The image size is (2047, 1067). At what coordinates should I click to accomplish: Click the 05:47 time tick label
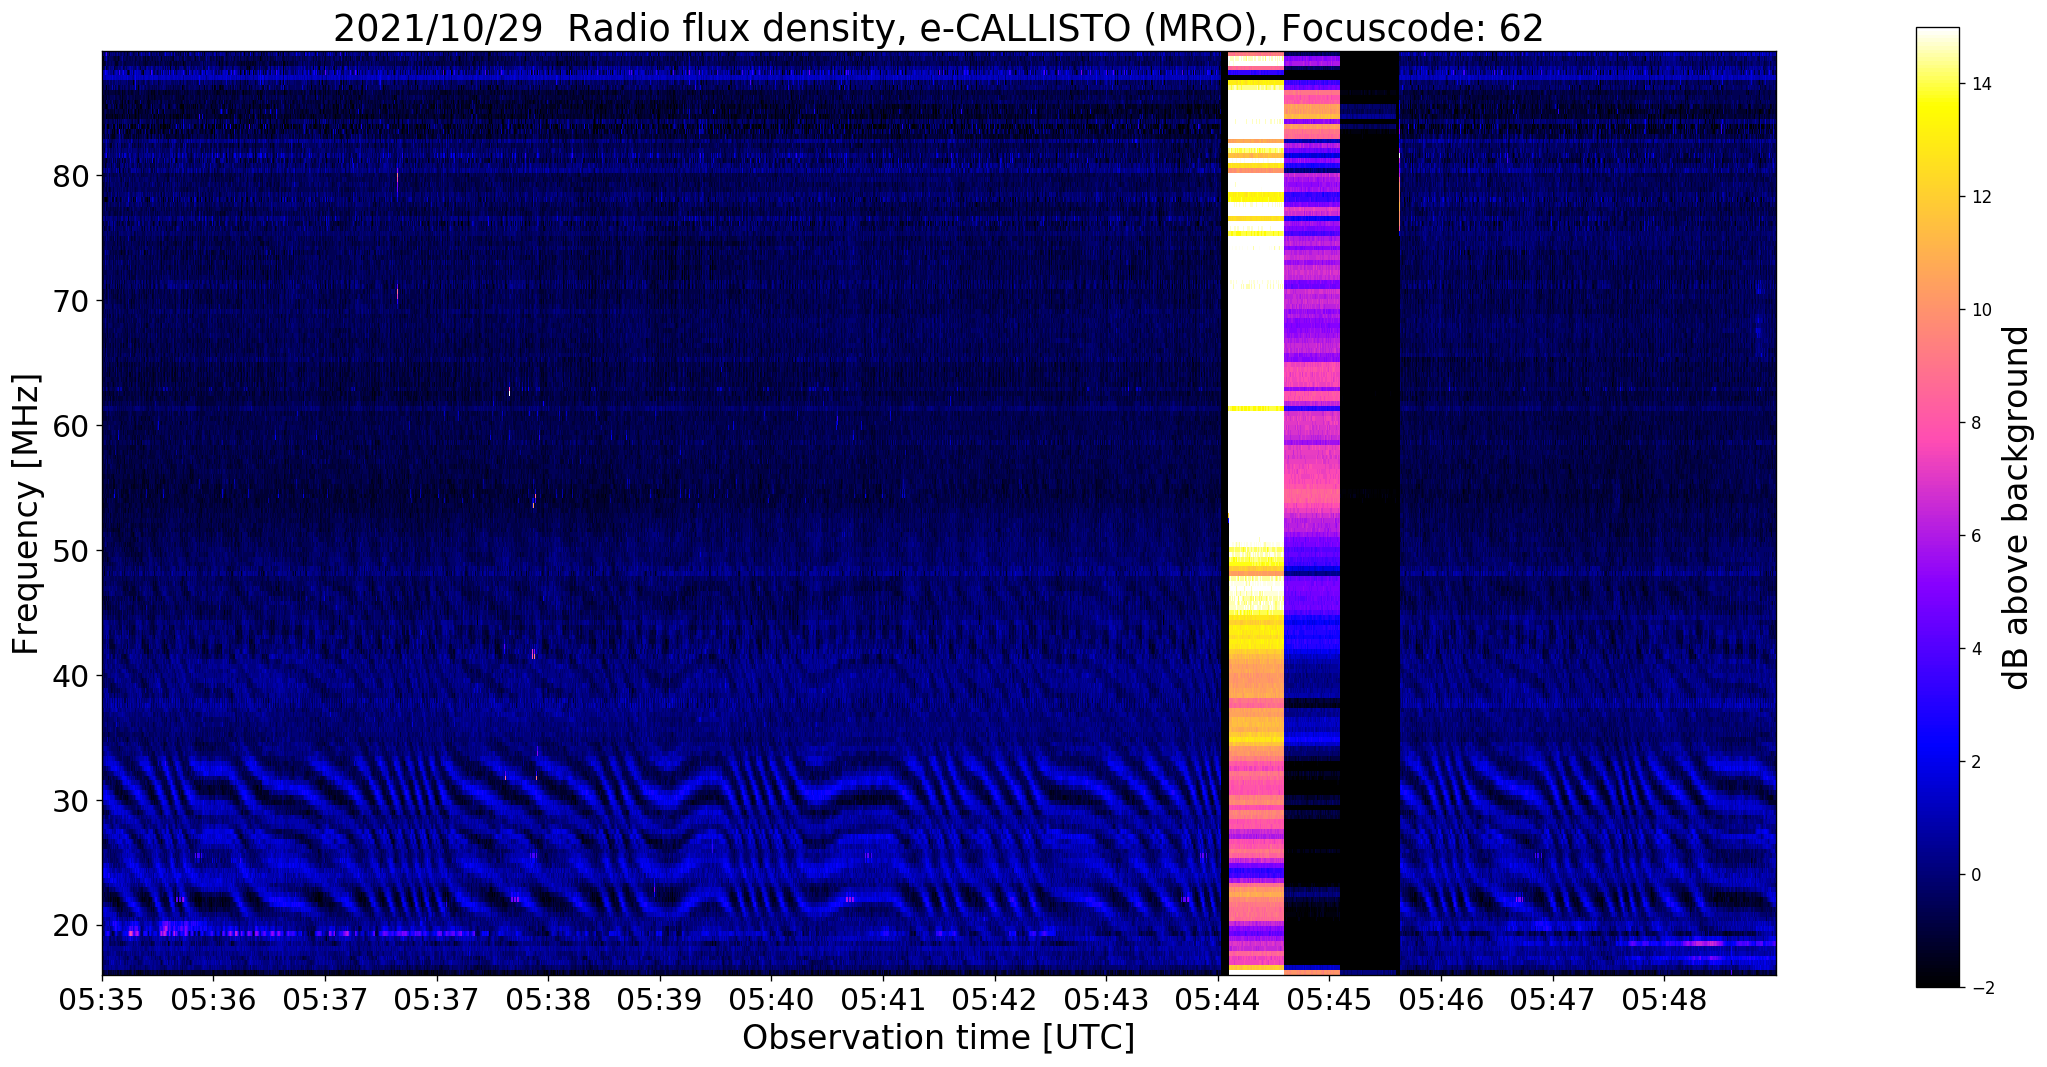(1553, 1000)
